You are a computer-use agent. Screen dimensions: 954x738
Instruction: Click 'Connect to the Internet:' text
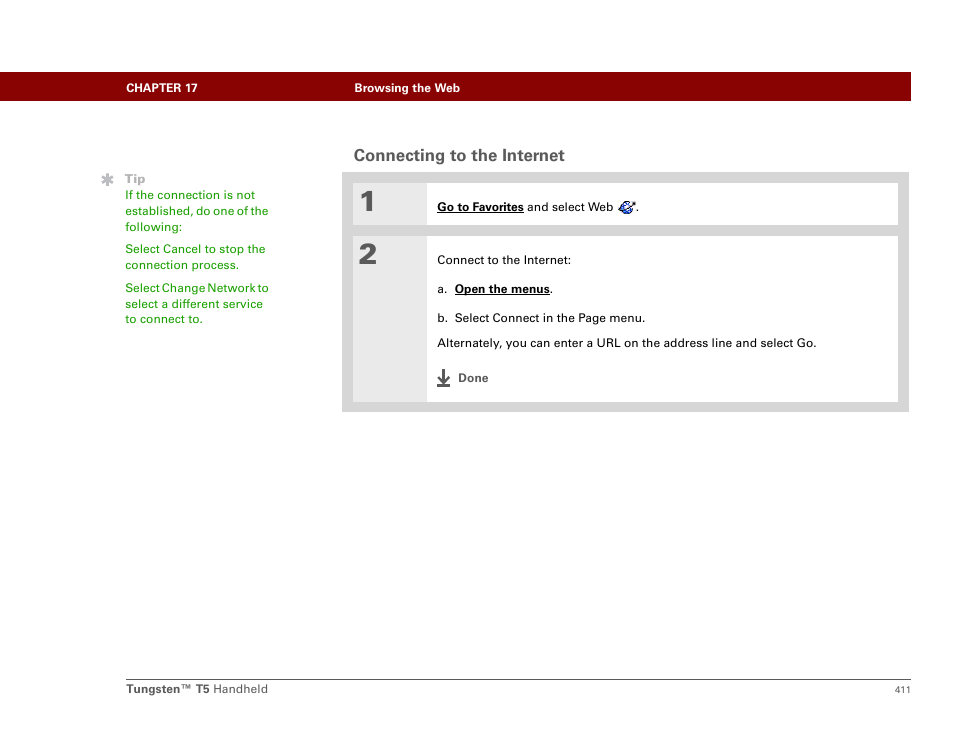[x=504, y=260]
